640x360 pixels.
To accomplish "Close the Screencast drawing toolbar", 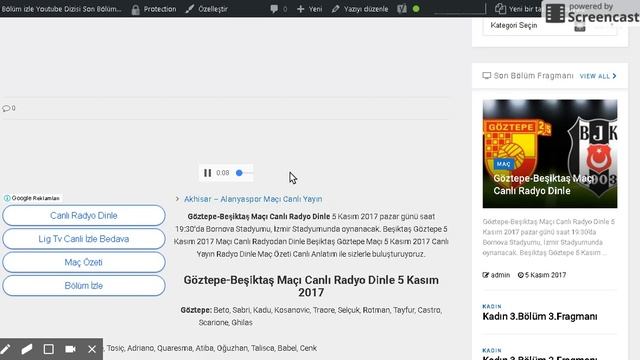I will [92, 349].
